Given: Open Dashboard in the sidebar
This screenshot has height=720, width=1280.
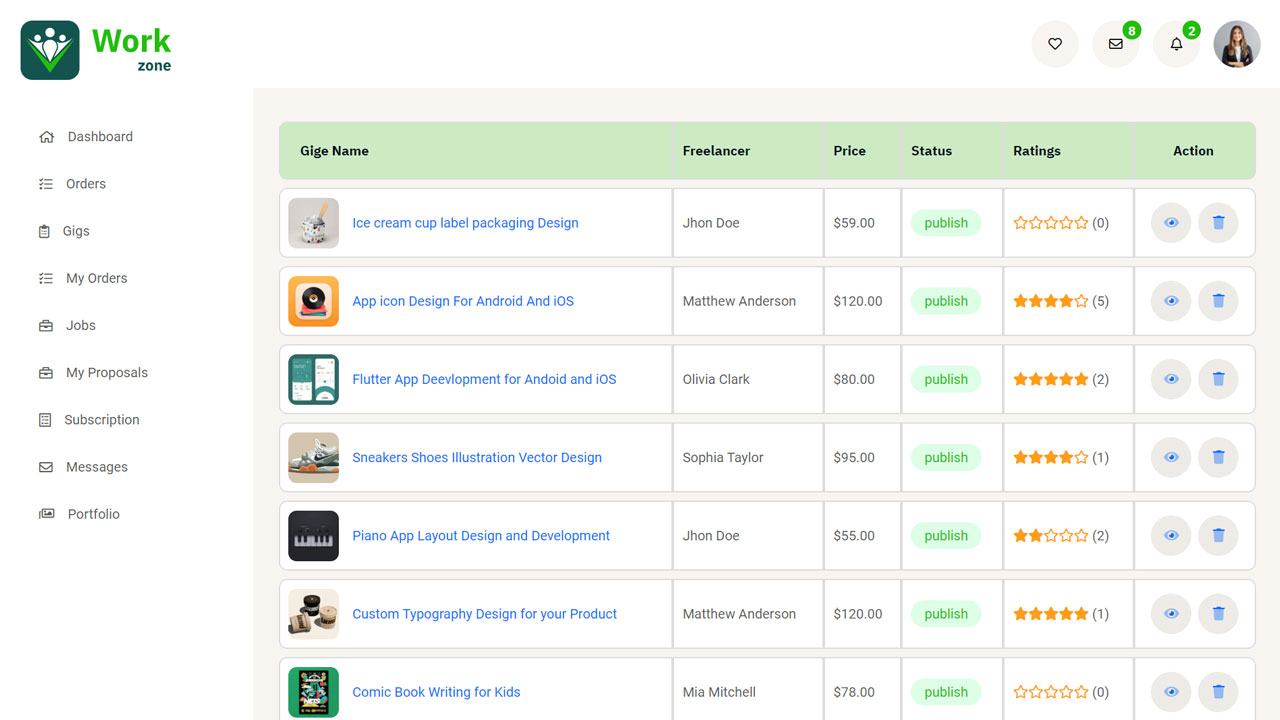Looking at the screenshot, I should pos(99,137).
